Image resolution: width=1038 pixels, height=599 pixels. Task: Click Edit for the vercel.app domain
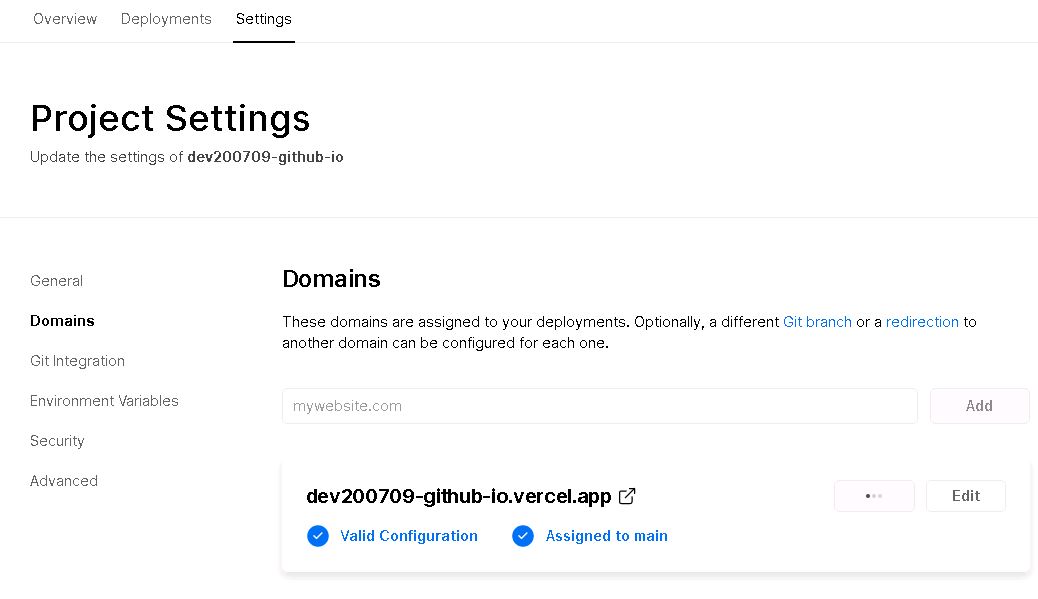[x=965, y=496]
